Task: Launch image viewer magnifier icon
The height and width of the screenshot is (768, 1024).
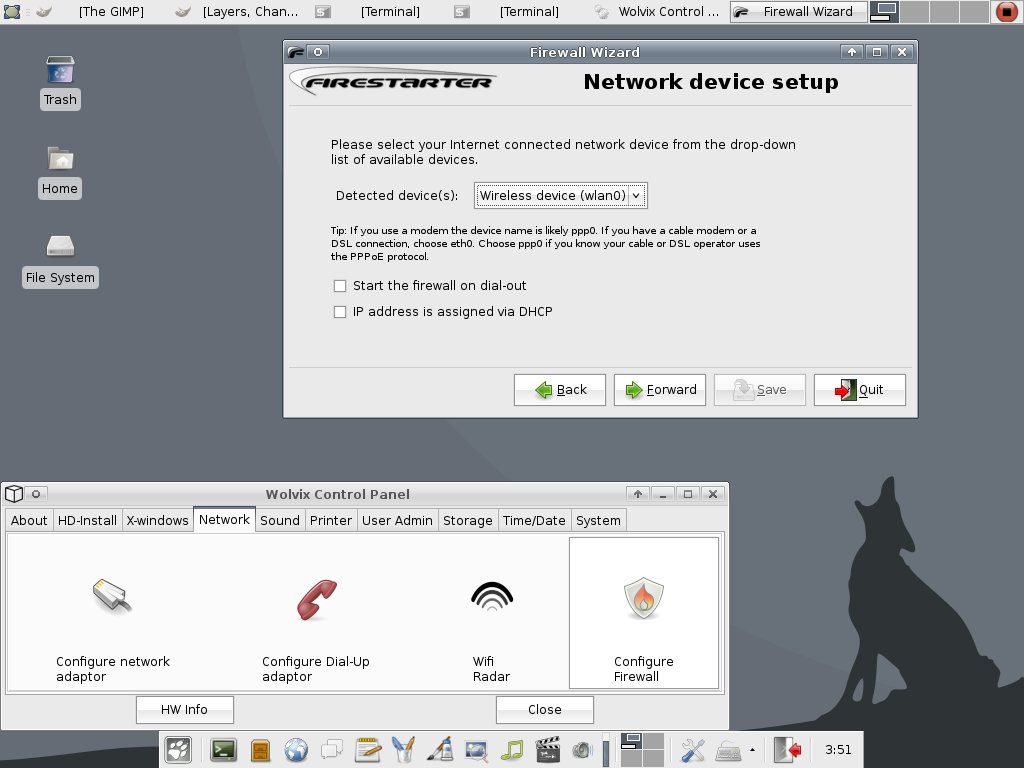Action: click(x=476, y=750)
